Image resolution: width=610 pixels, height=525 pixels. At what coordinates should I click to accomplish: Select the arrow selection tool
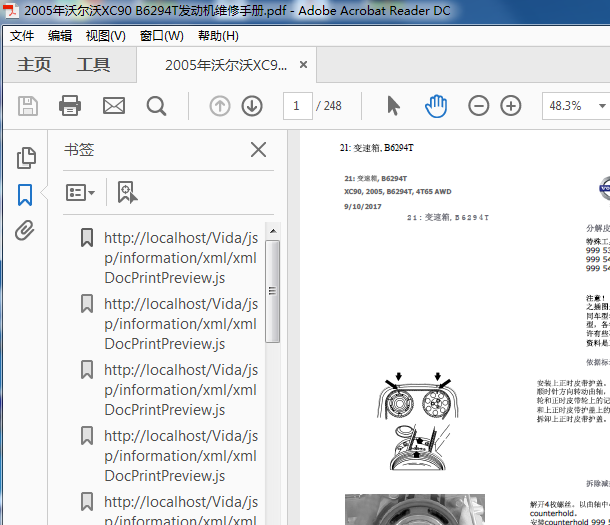(393, 106)
